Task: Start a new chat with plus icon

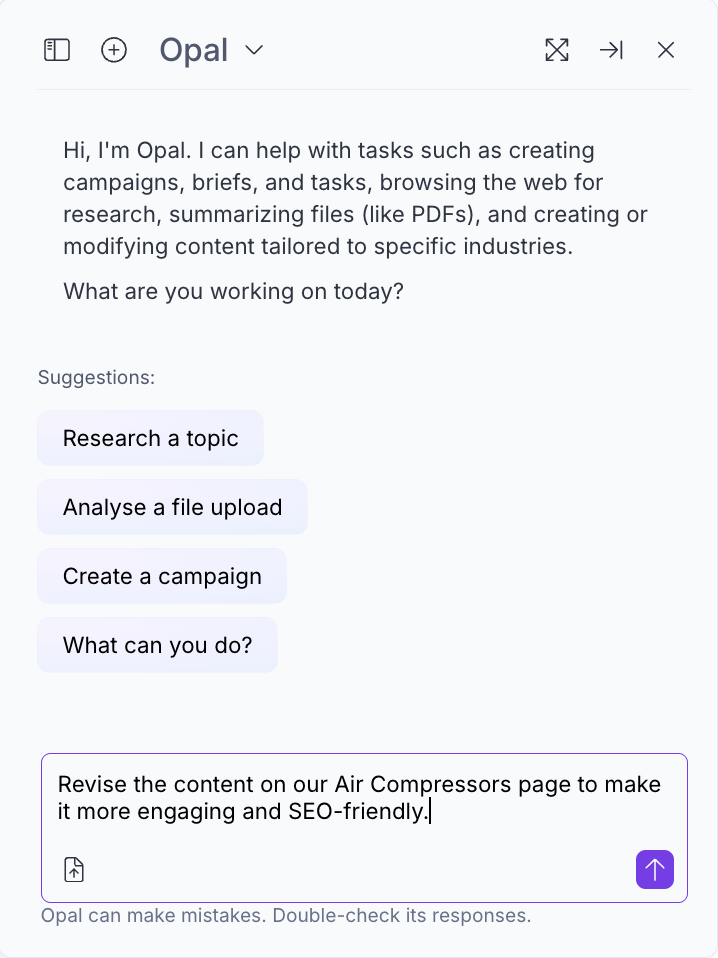Action: 114,50
